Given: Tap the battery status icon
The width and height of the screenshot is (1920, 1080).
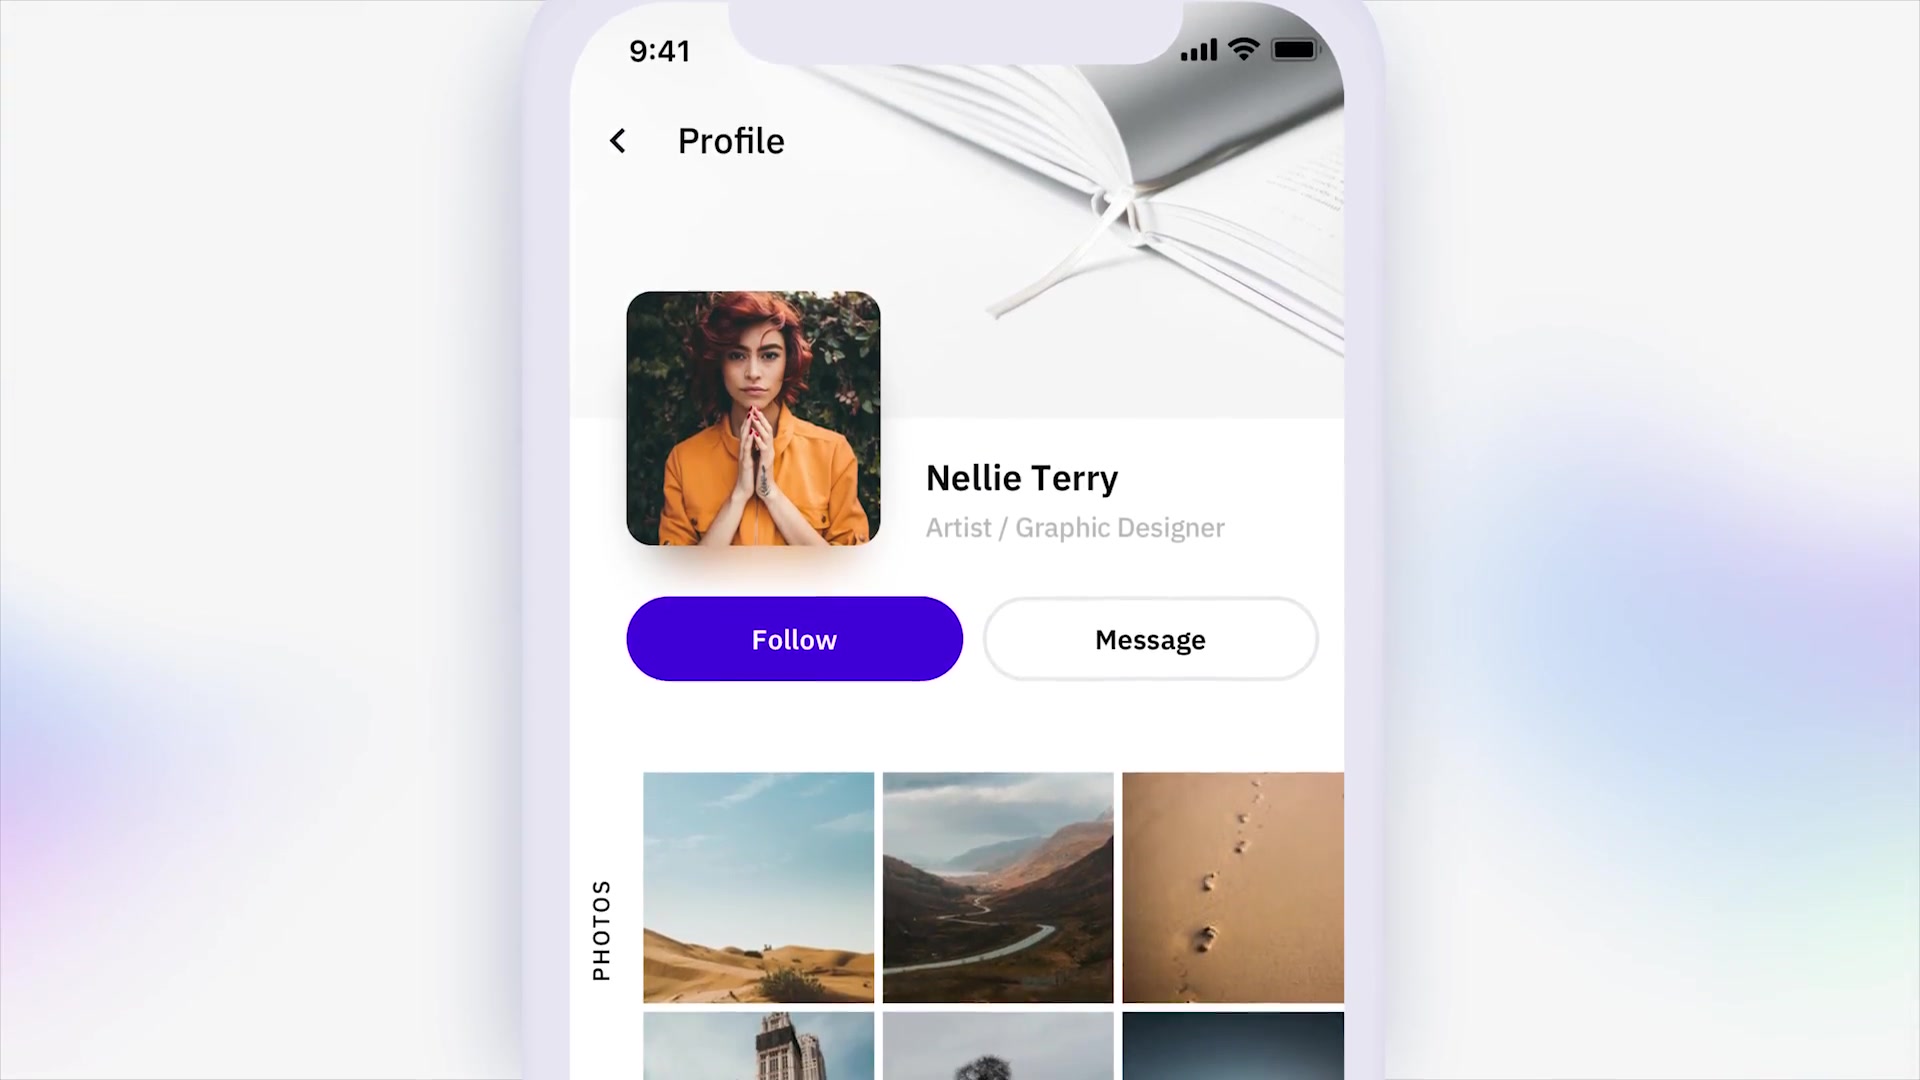Looking at the screenshot, I should click(1296, 49).
